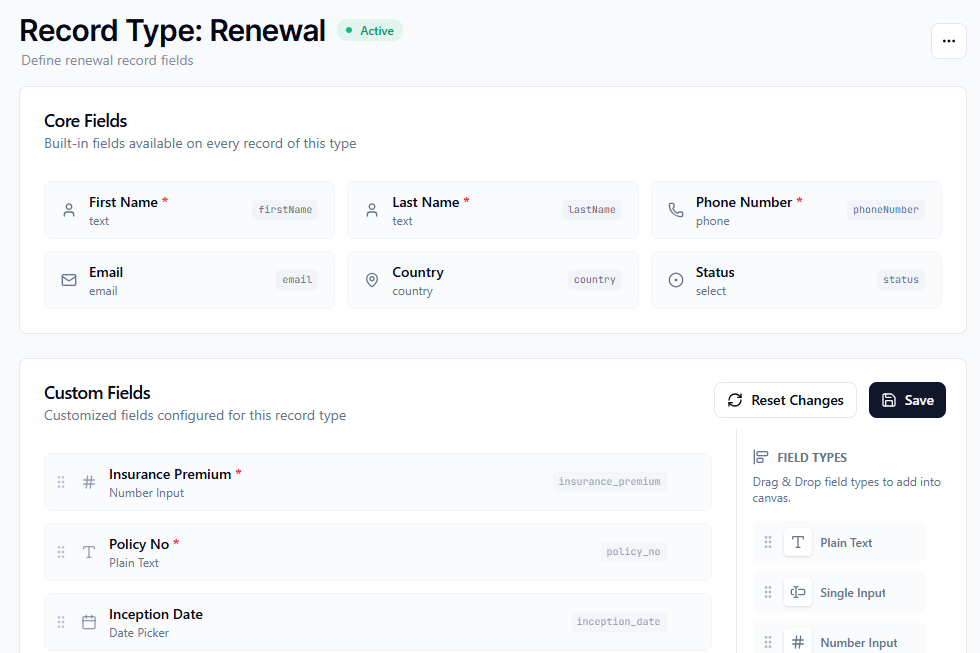
Task: Click the inception_date key tag
Action: (618, 622)
